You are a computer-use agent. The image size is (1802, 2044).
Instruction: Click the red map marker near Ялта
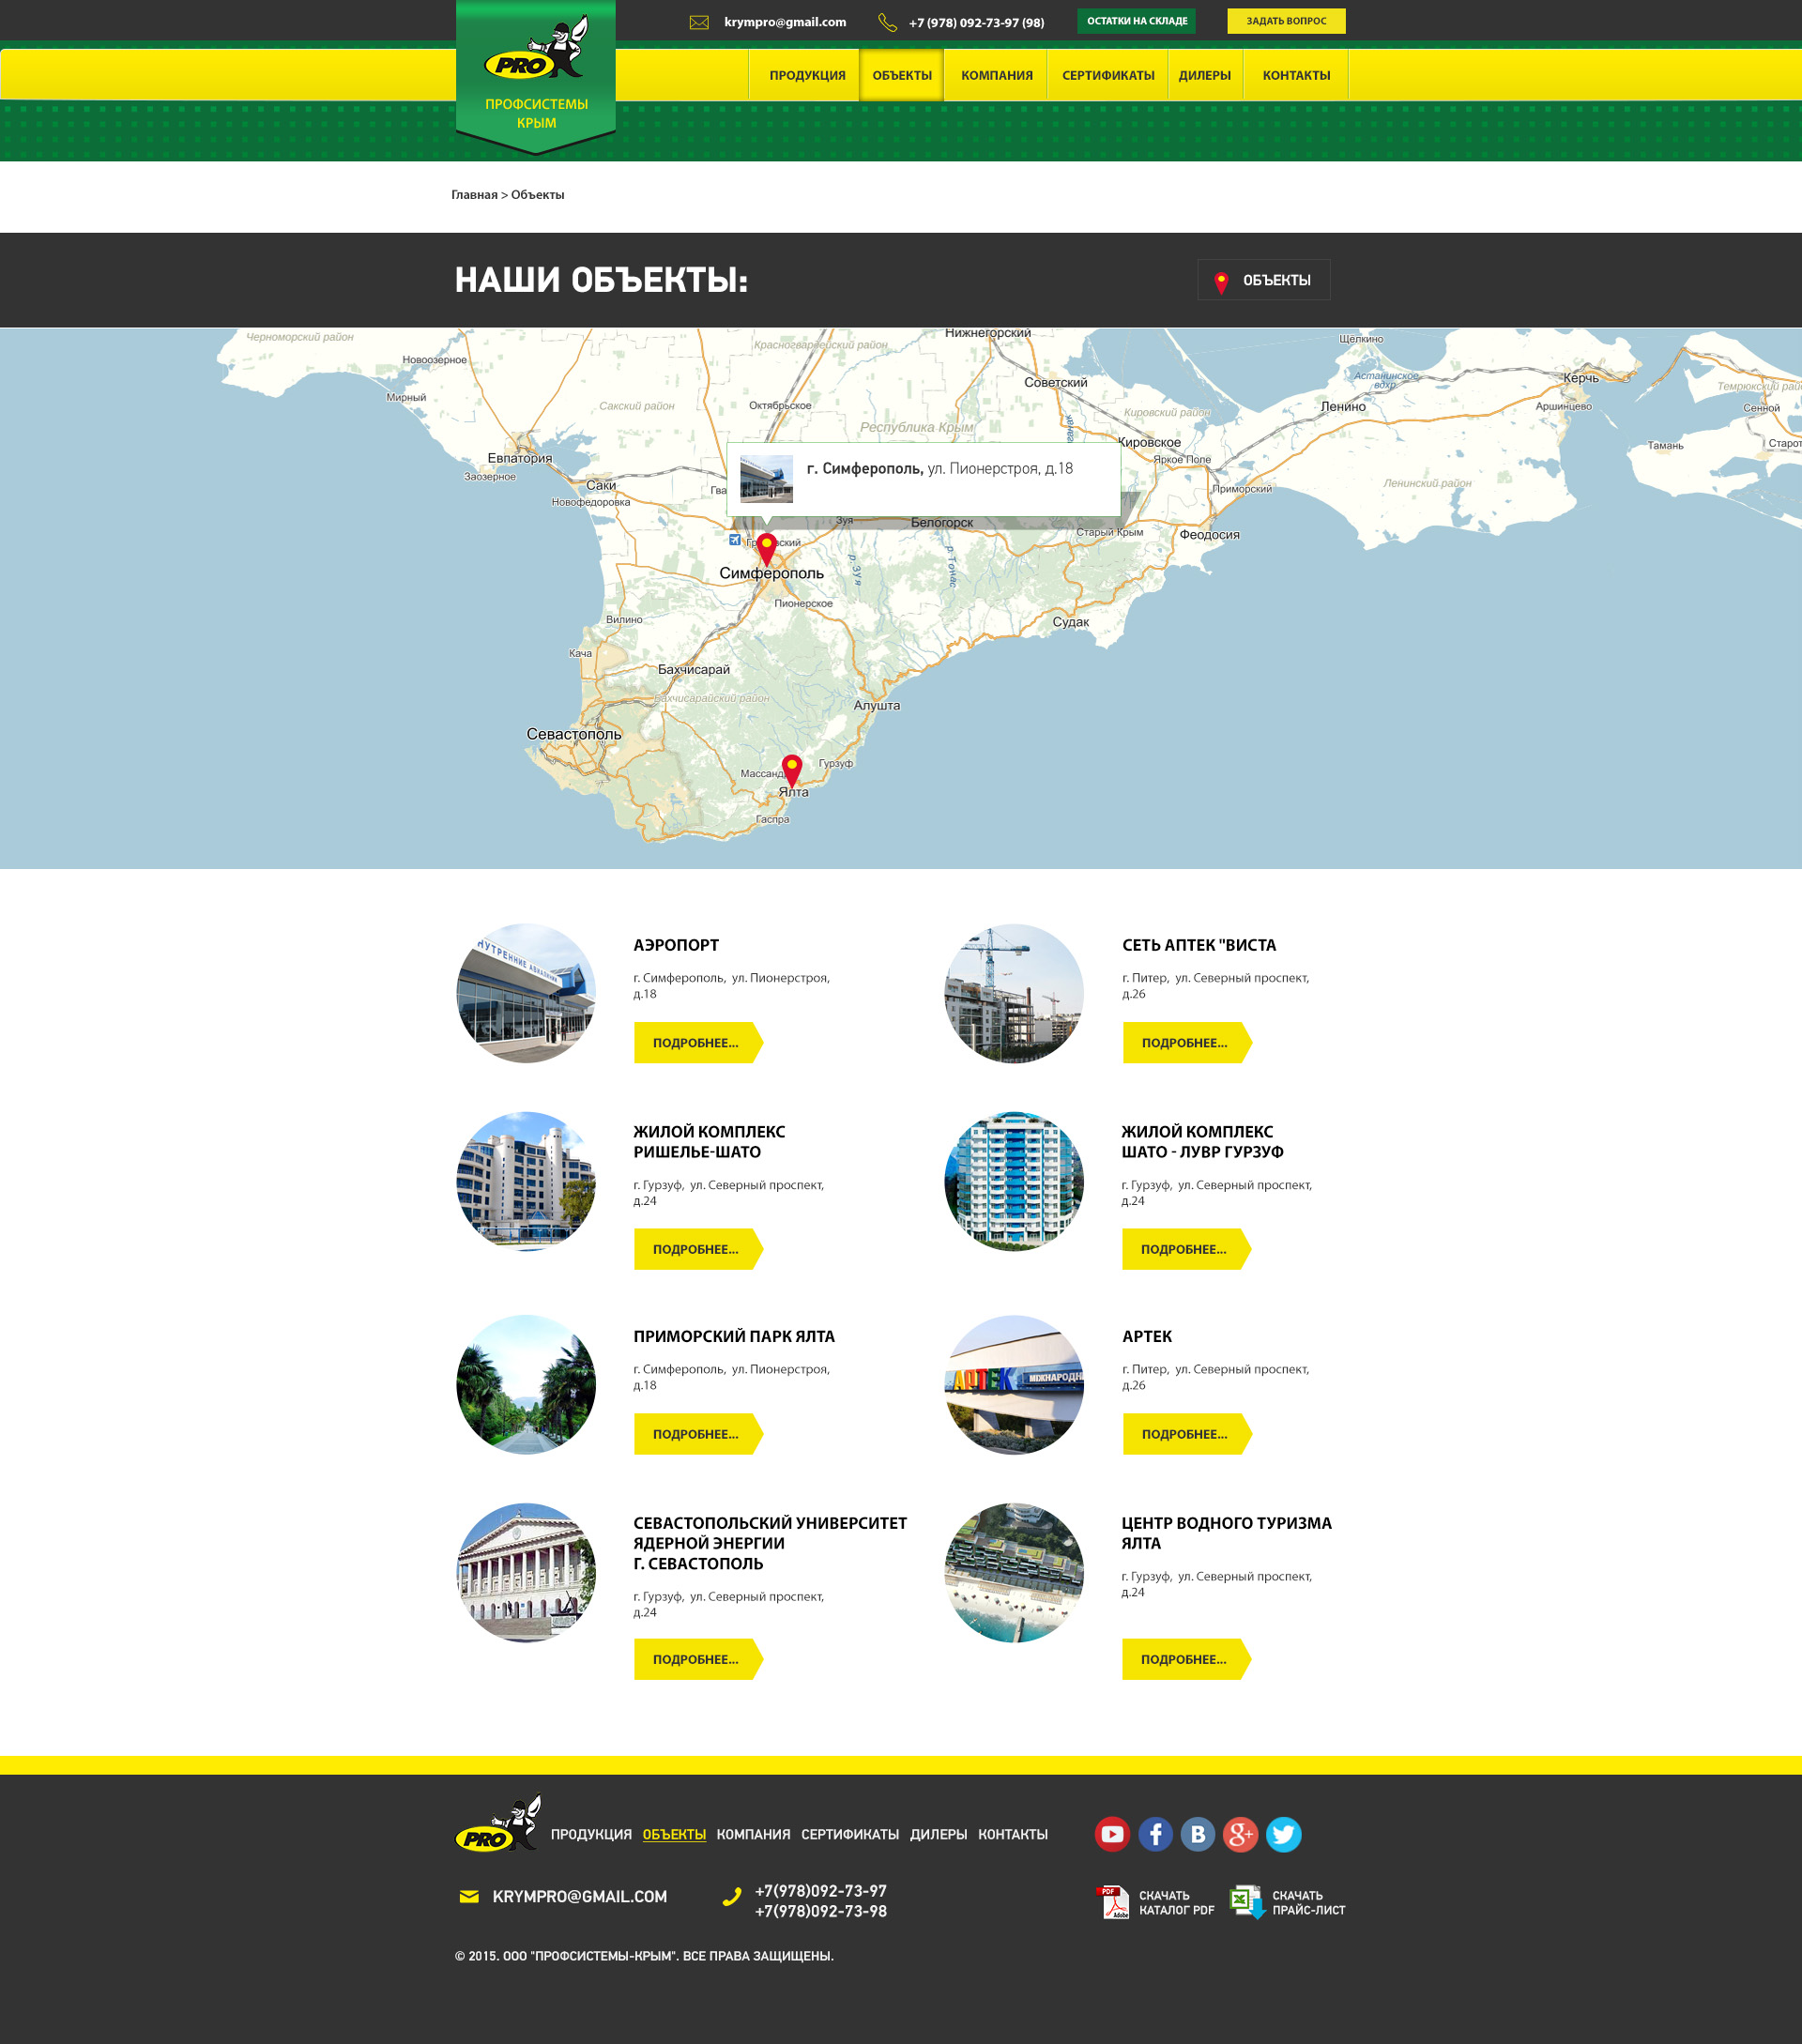point(792,769)
